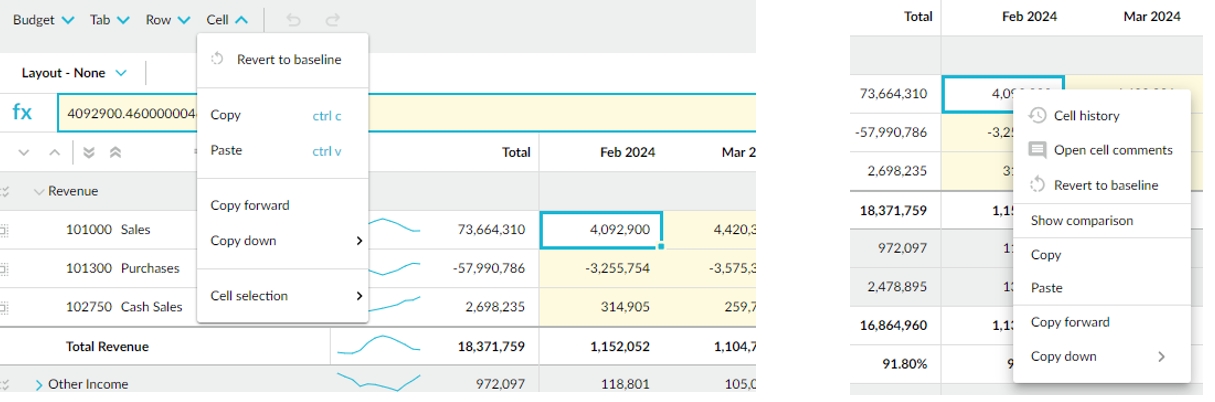The height and width of the screenshot is (402, 1215).
Task: Open the Sales row sparkline chart
Action: [x=393, y=229]
